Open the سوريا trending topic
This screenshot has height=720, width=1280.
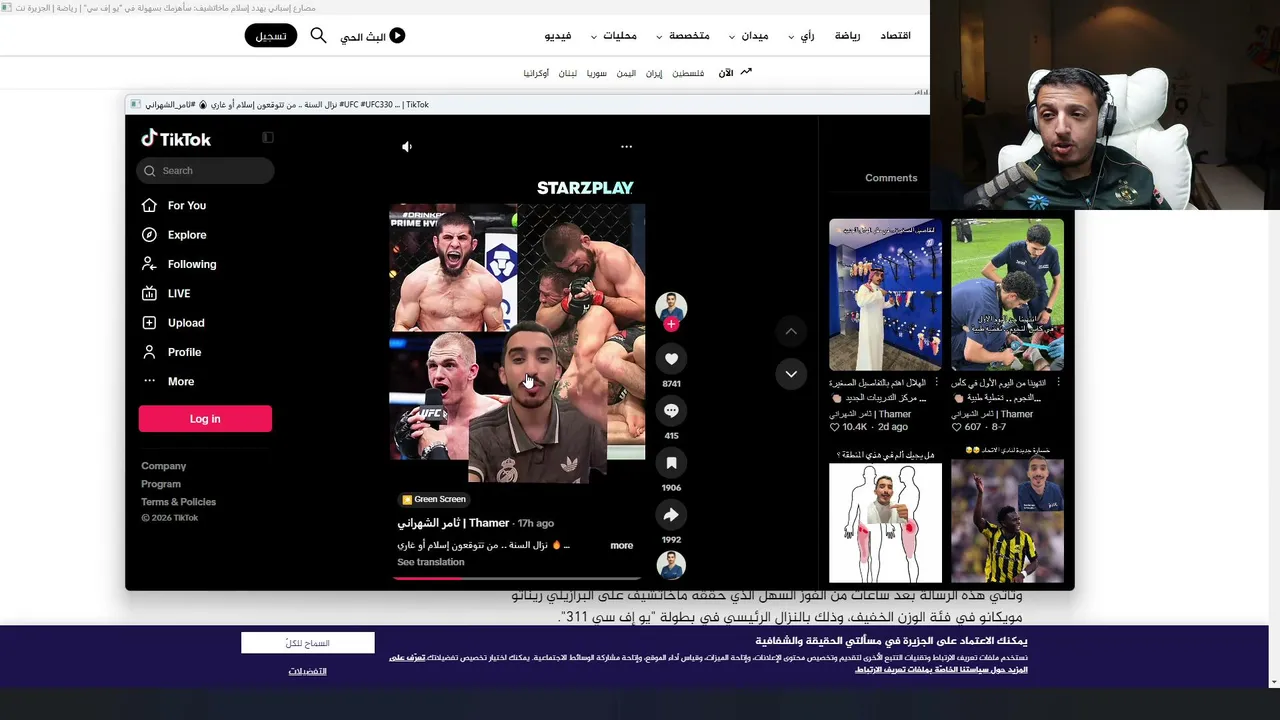tap(597, 73)
